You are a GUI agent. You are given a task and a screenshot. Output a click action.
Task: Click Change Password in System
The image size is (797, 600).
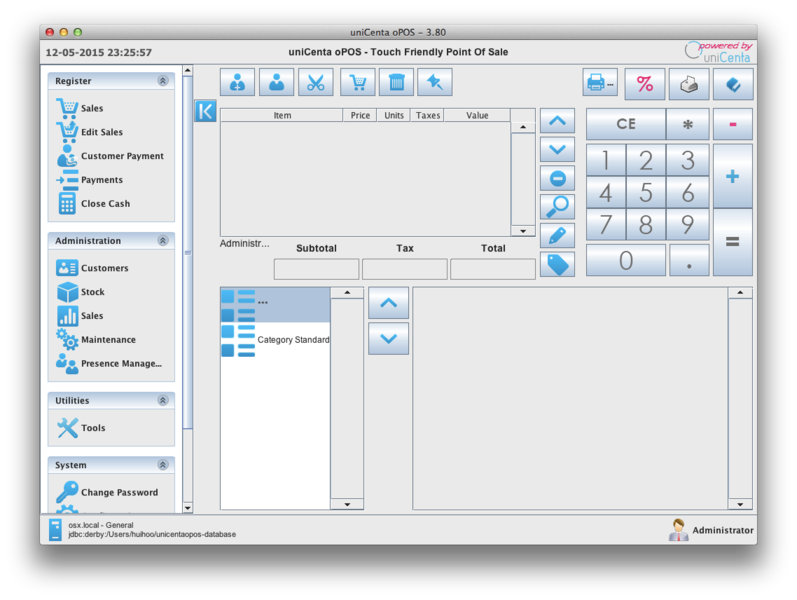tap(107, 492)
